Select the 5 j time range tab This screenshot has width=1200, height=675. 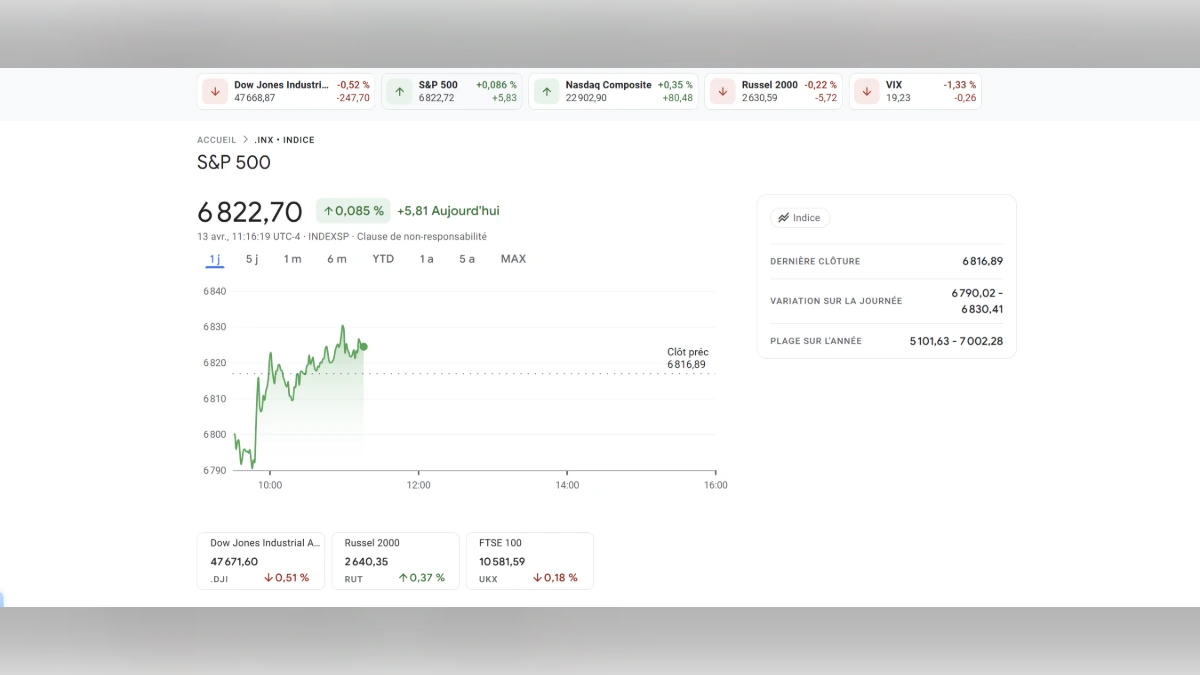pyautogui.click(x=251, y=258)
